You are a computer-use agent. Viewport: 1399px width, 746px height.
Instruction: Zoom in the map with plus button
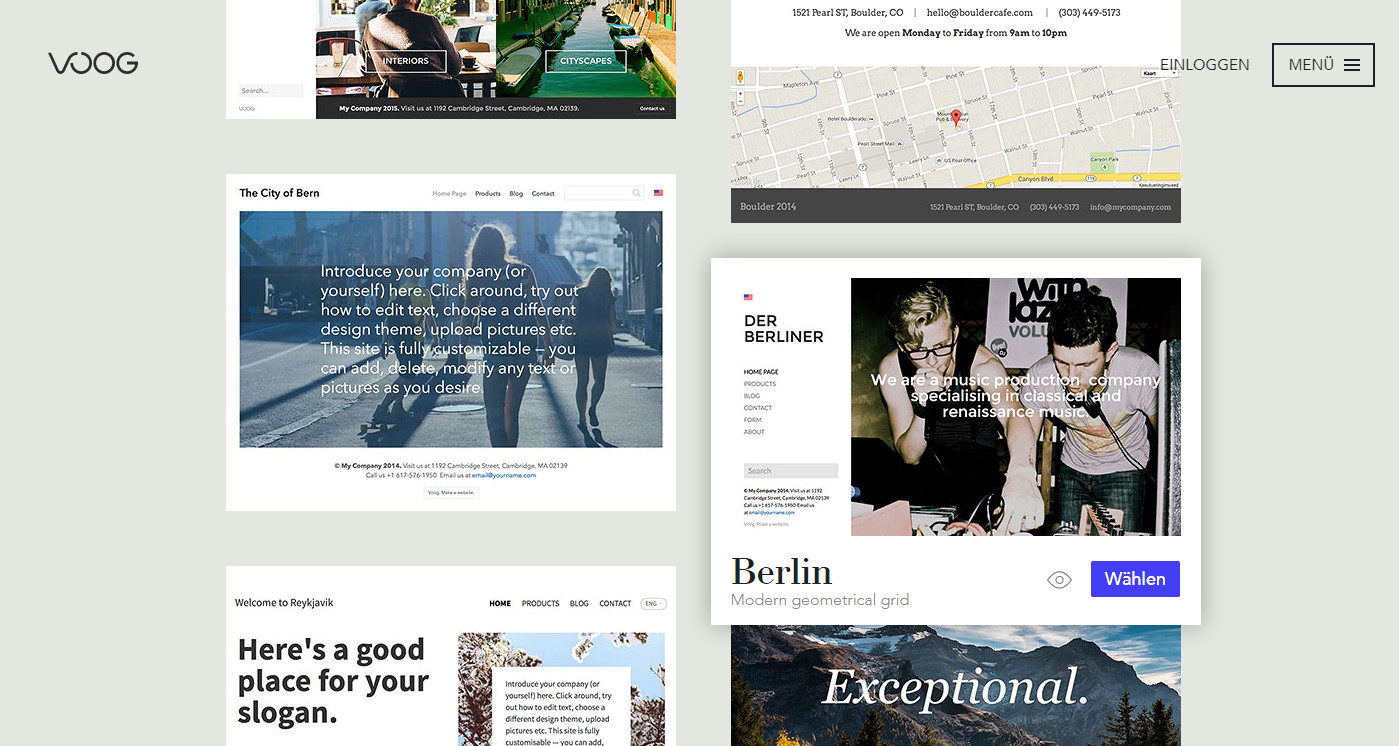(740, 95)
